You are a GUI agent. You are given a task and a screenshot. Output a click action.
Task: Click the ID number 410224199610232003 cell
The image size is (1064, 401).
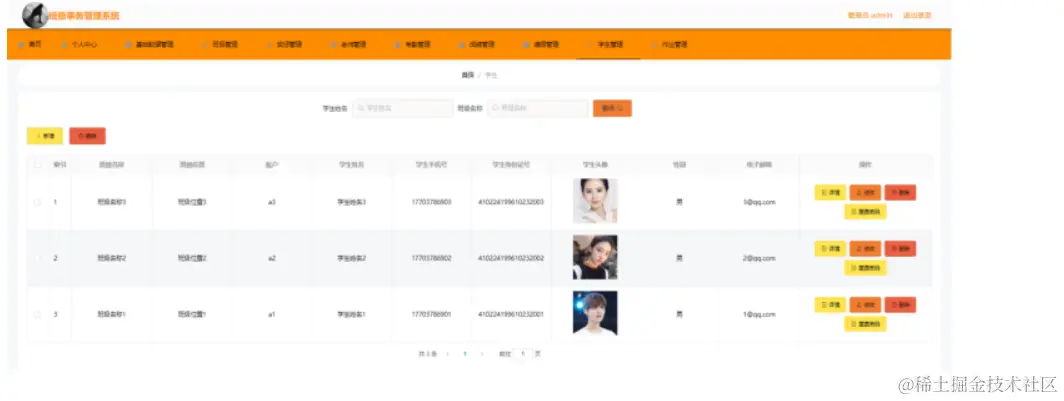(511, 202)
